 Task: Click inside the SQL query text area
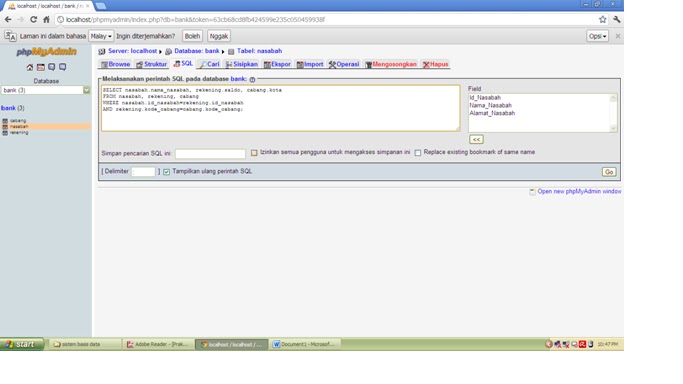281,108
